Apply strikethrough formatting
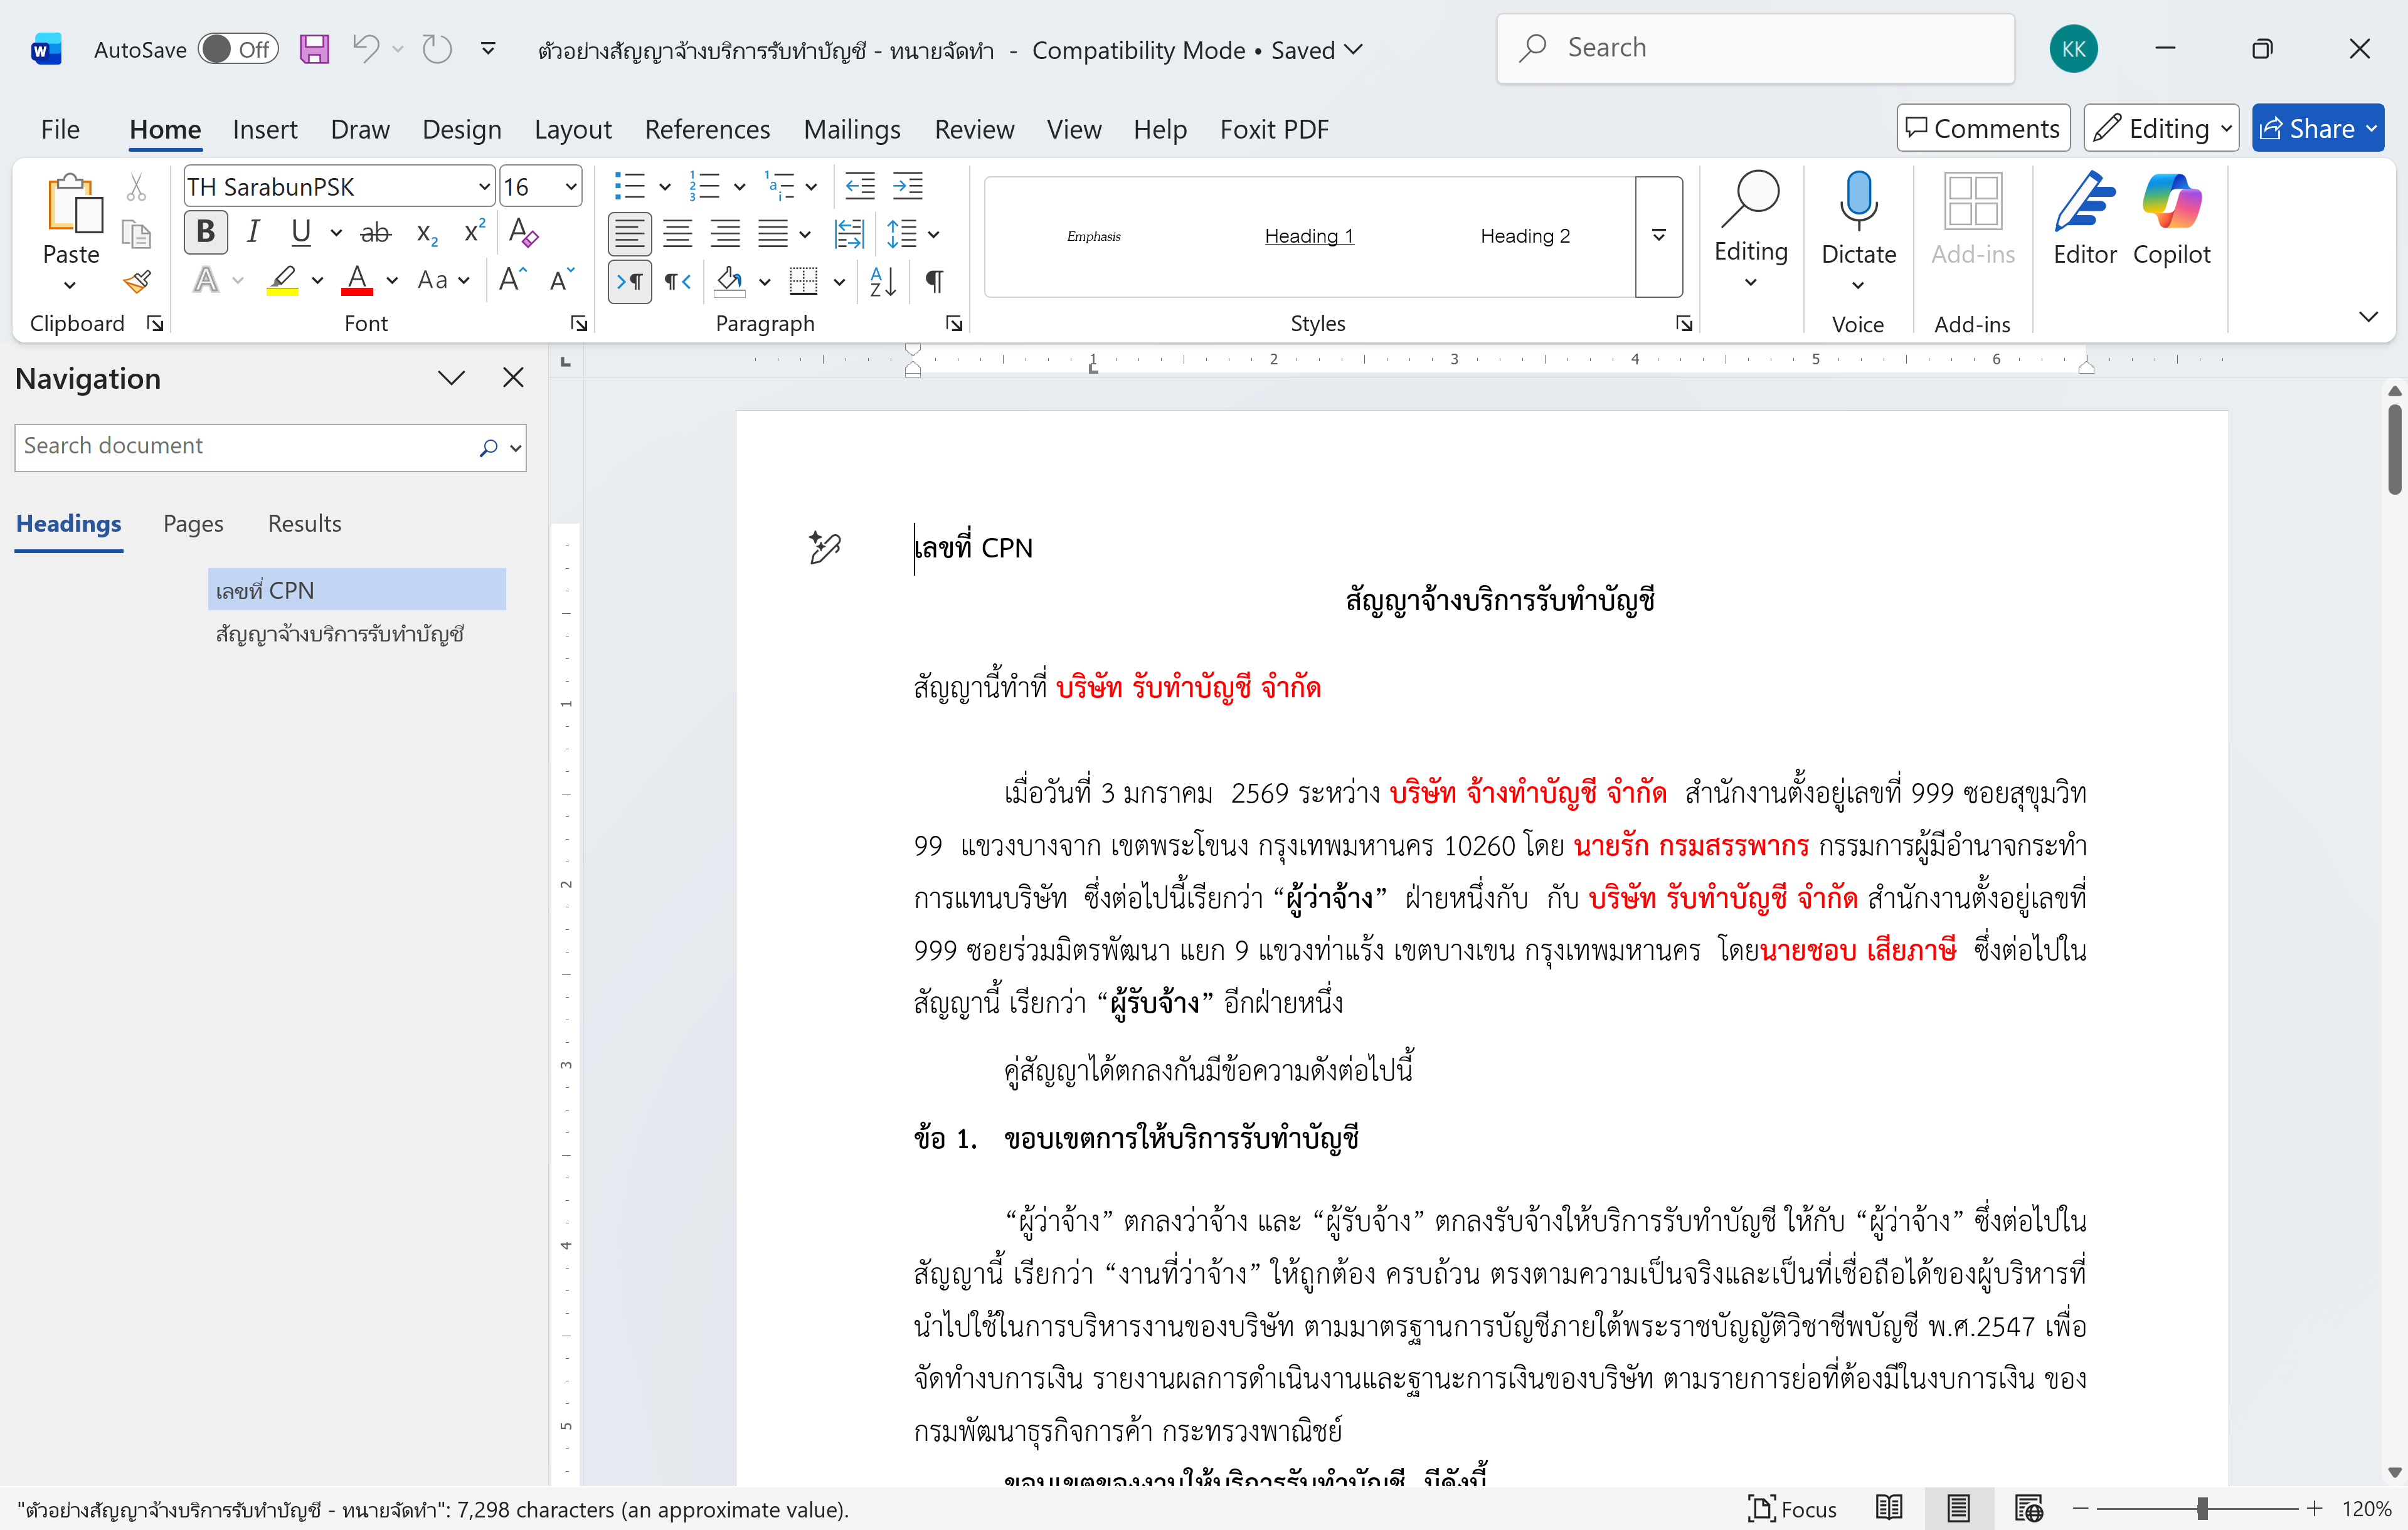2408x1530 pixels. pos(375,233)
